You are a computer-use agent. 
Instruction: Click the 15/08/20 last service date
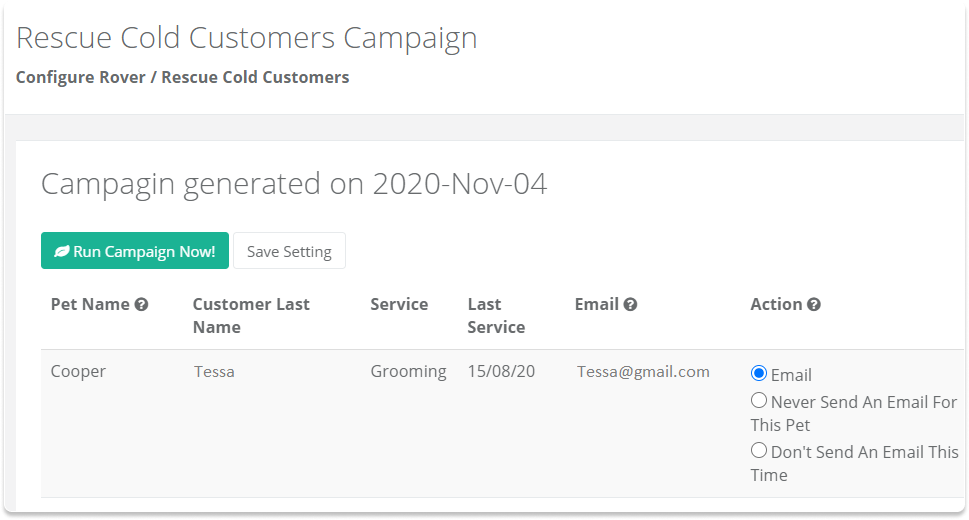coord(501,371)
